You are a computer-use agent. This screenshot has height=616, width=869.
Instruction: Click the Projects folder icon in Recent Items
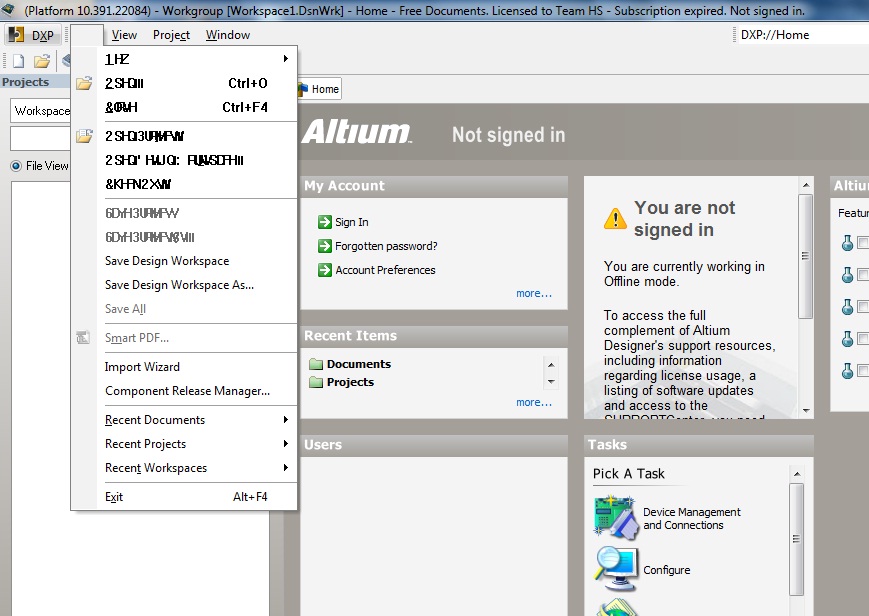coord(316,382)
